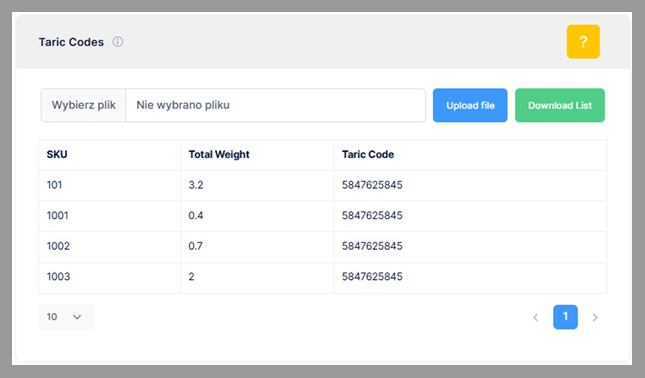Click the SKU column header
645x378 pixels.
coord(57,155)
